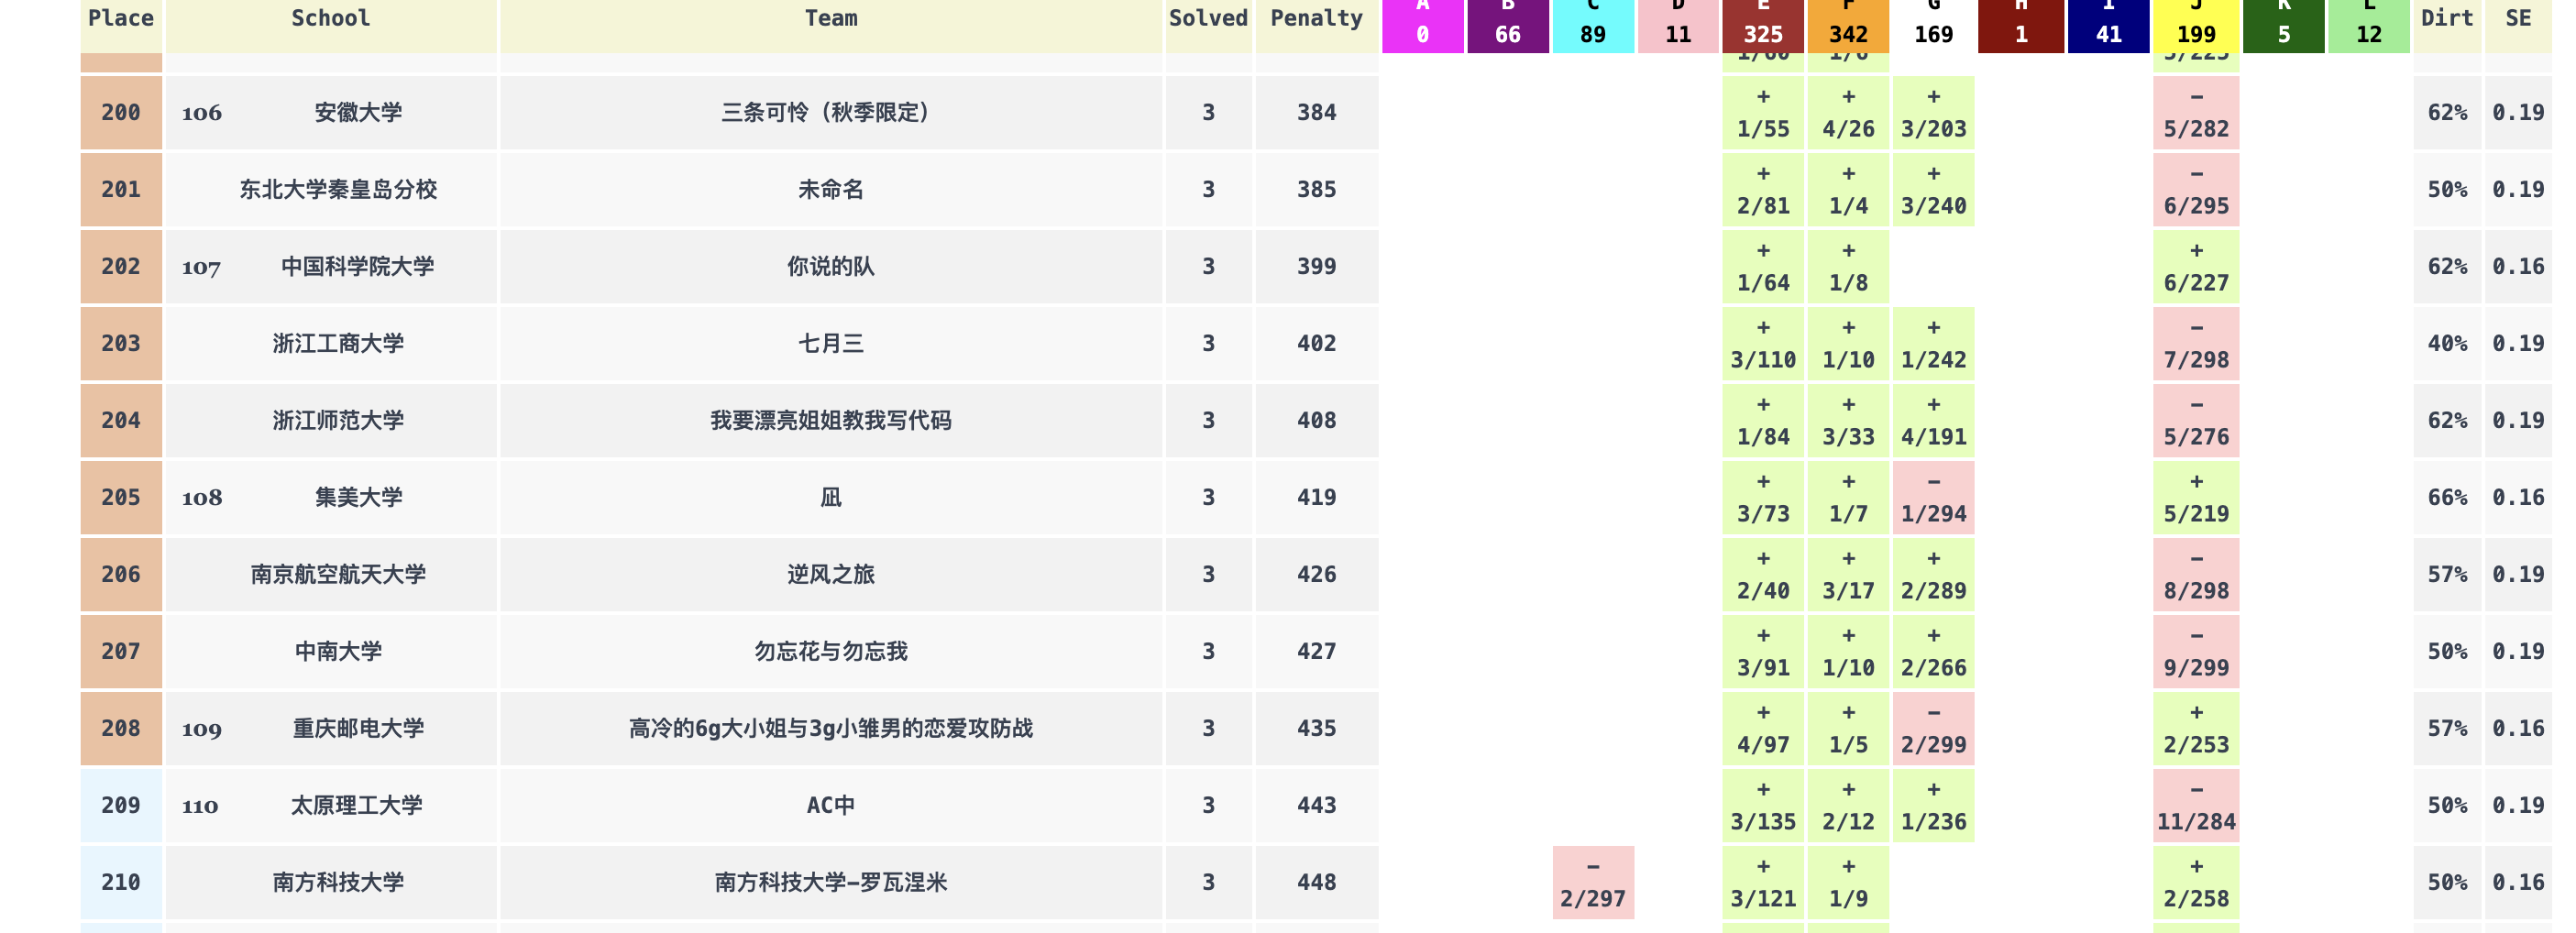The width and height of the screenshot is (2576, 933).
Task: Click team 高冷的6g大小姐与3g小雏男的恋爱攻防战
Action: point(831,729)
